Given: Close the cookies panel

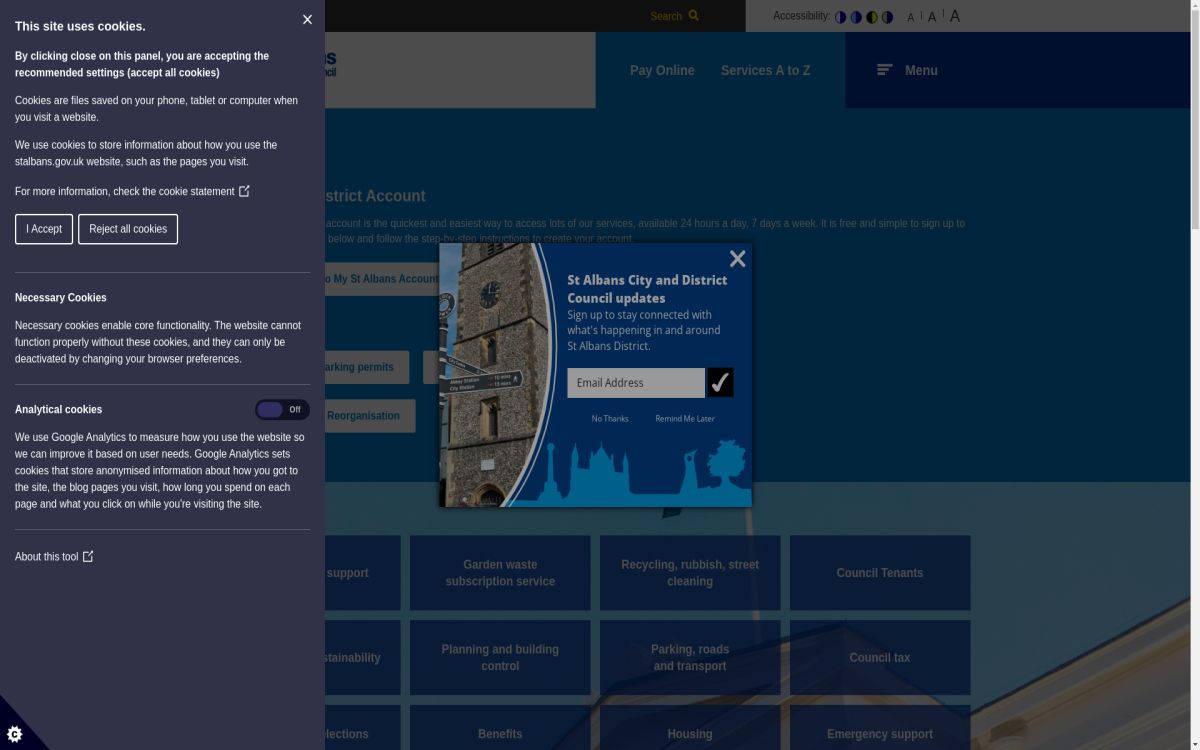Looking at the screenshot, I should pyautogui.click(x=307, y=19).
